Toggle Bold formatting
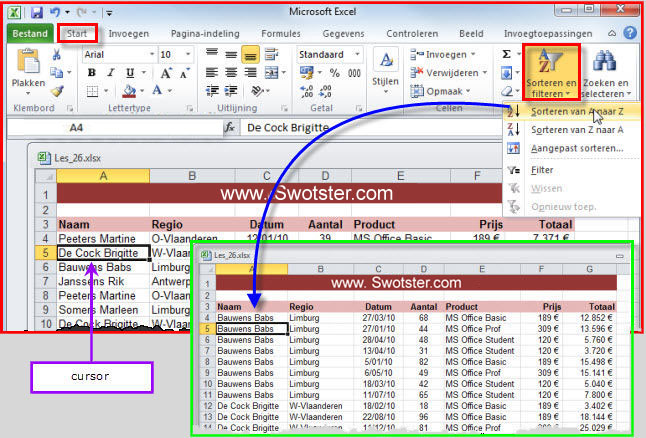This screenshot has height=438, width=646. [x=91, y=73]
